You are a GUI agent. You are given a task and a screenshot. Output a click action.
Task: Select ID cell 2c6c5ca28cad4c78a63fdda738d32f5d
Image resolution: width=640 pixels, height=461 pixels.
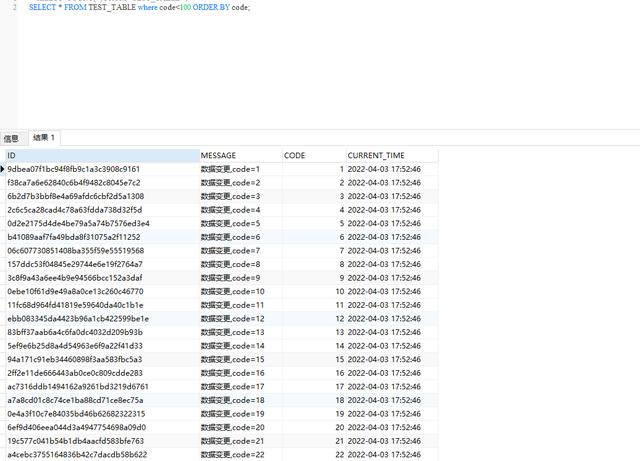tap(102, 210)
